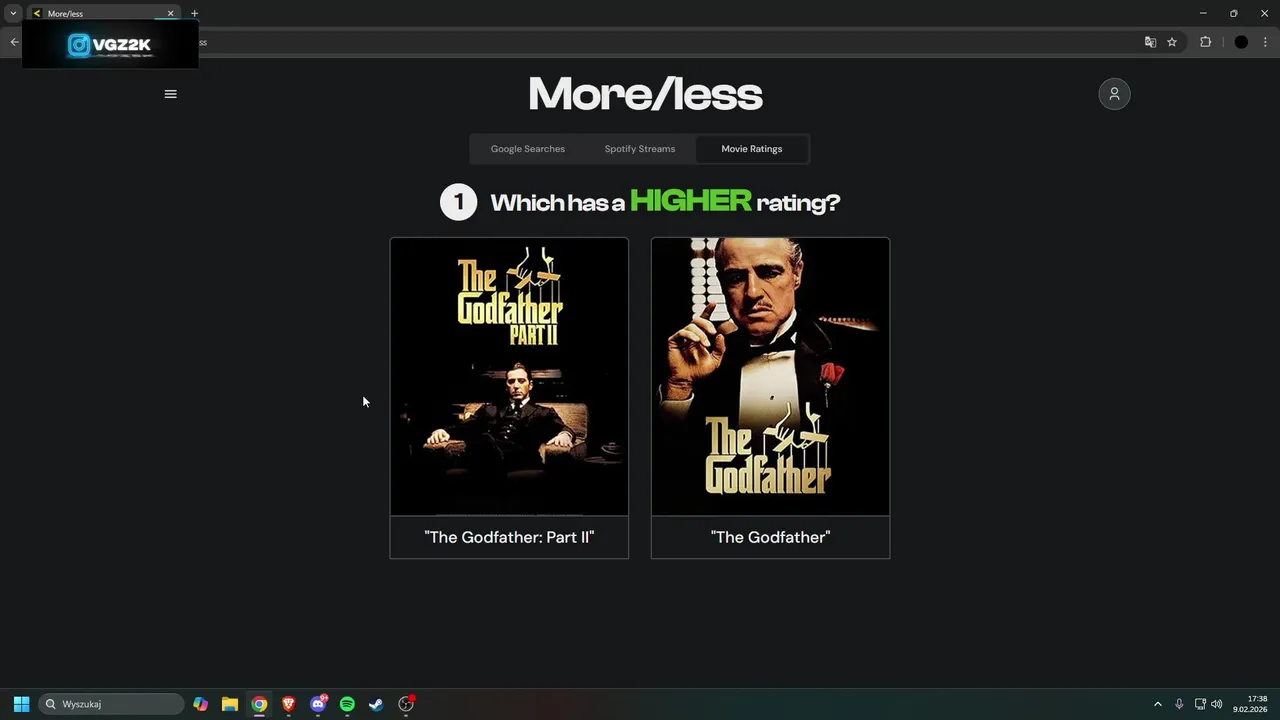Click the Chrome taskbar icon
This screenshot has width=1280, height=720.
pos(259,704)
